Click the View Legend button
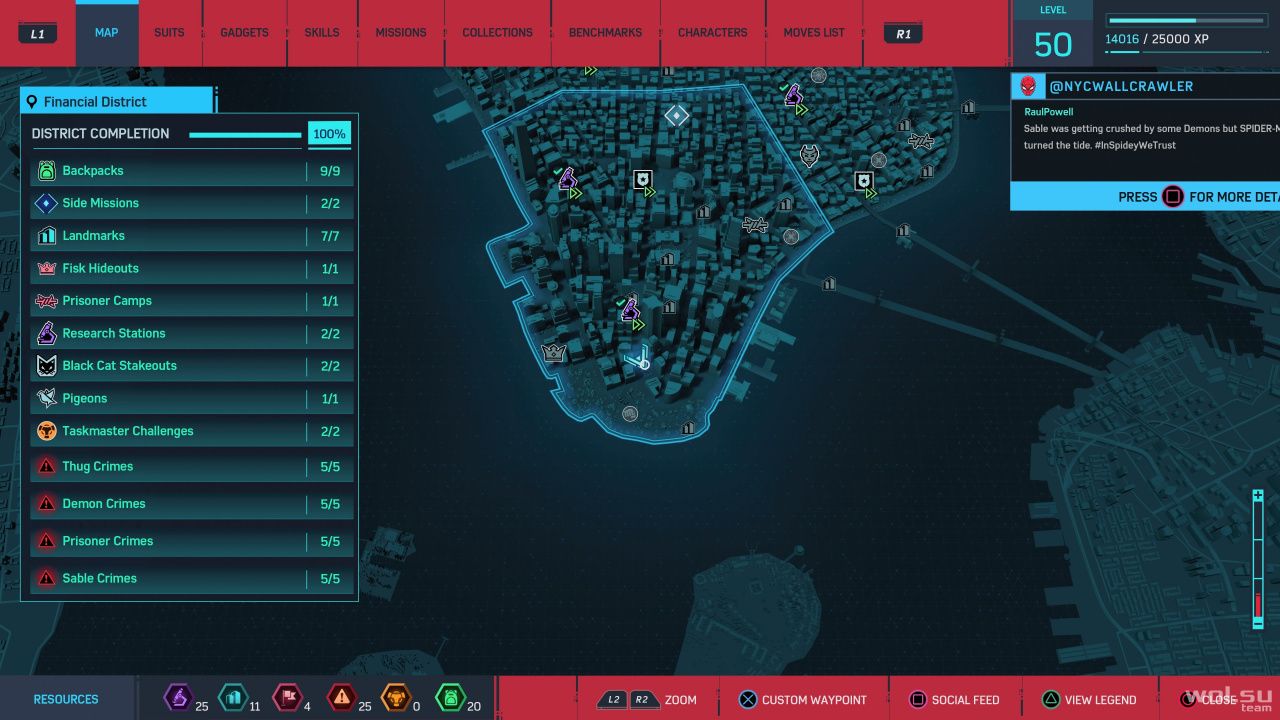The width and height of the screenshot is (1280, 720). 1090,700
